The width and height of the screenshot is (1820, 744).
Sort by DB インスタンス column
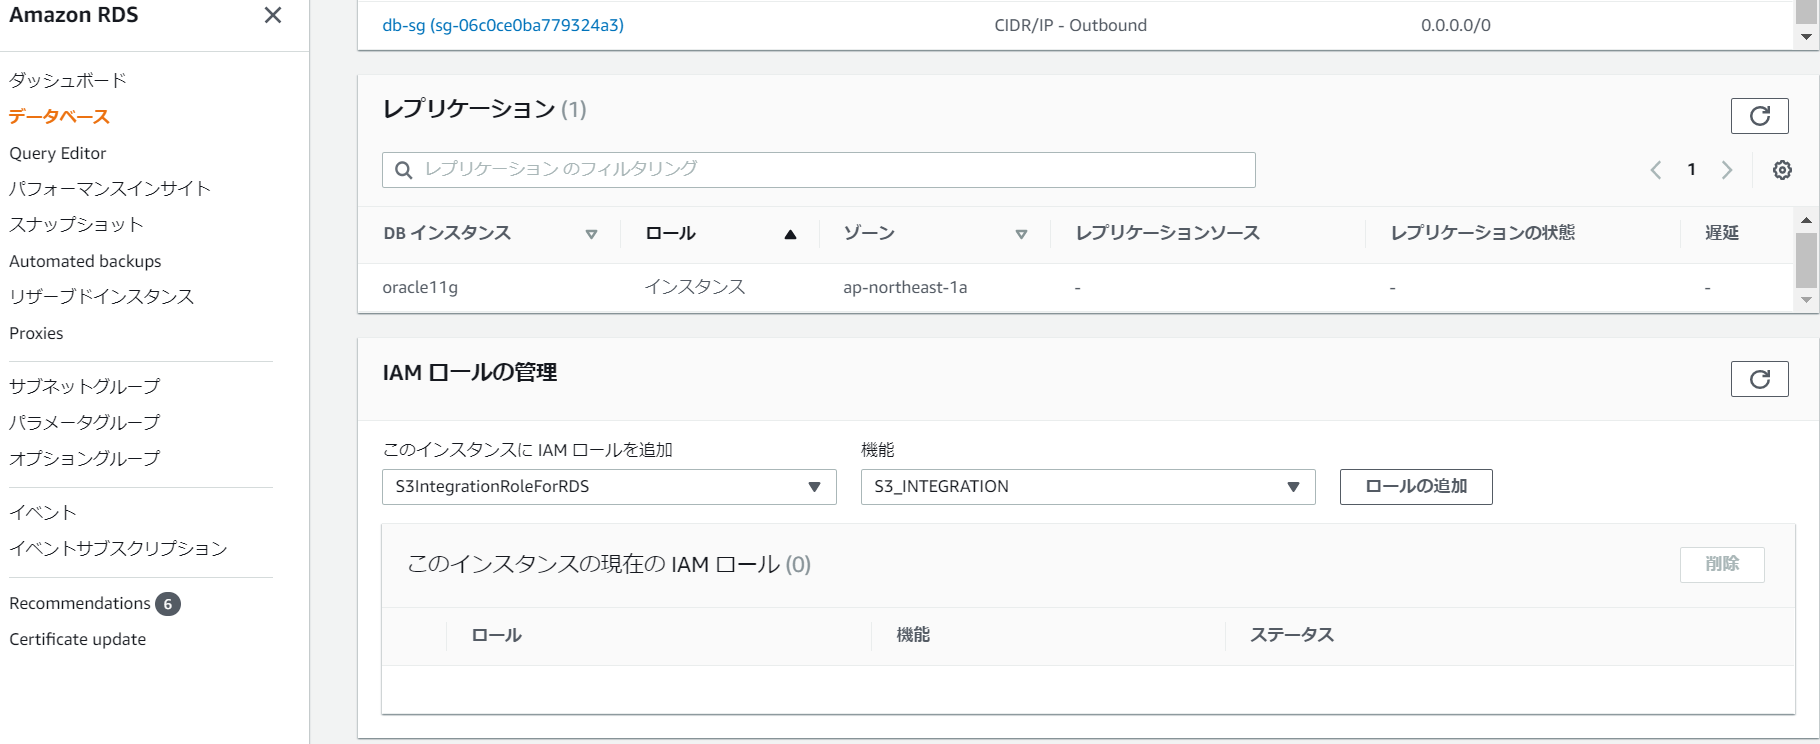pyautogui.click(x=591, y=234)
